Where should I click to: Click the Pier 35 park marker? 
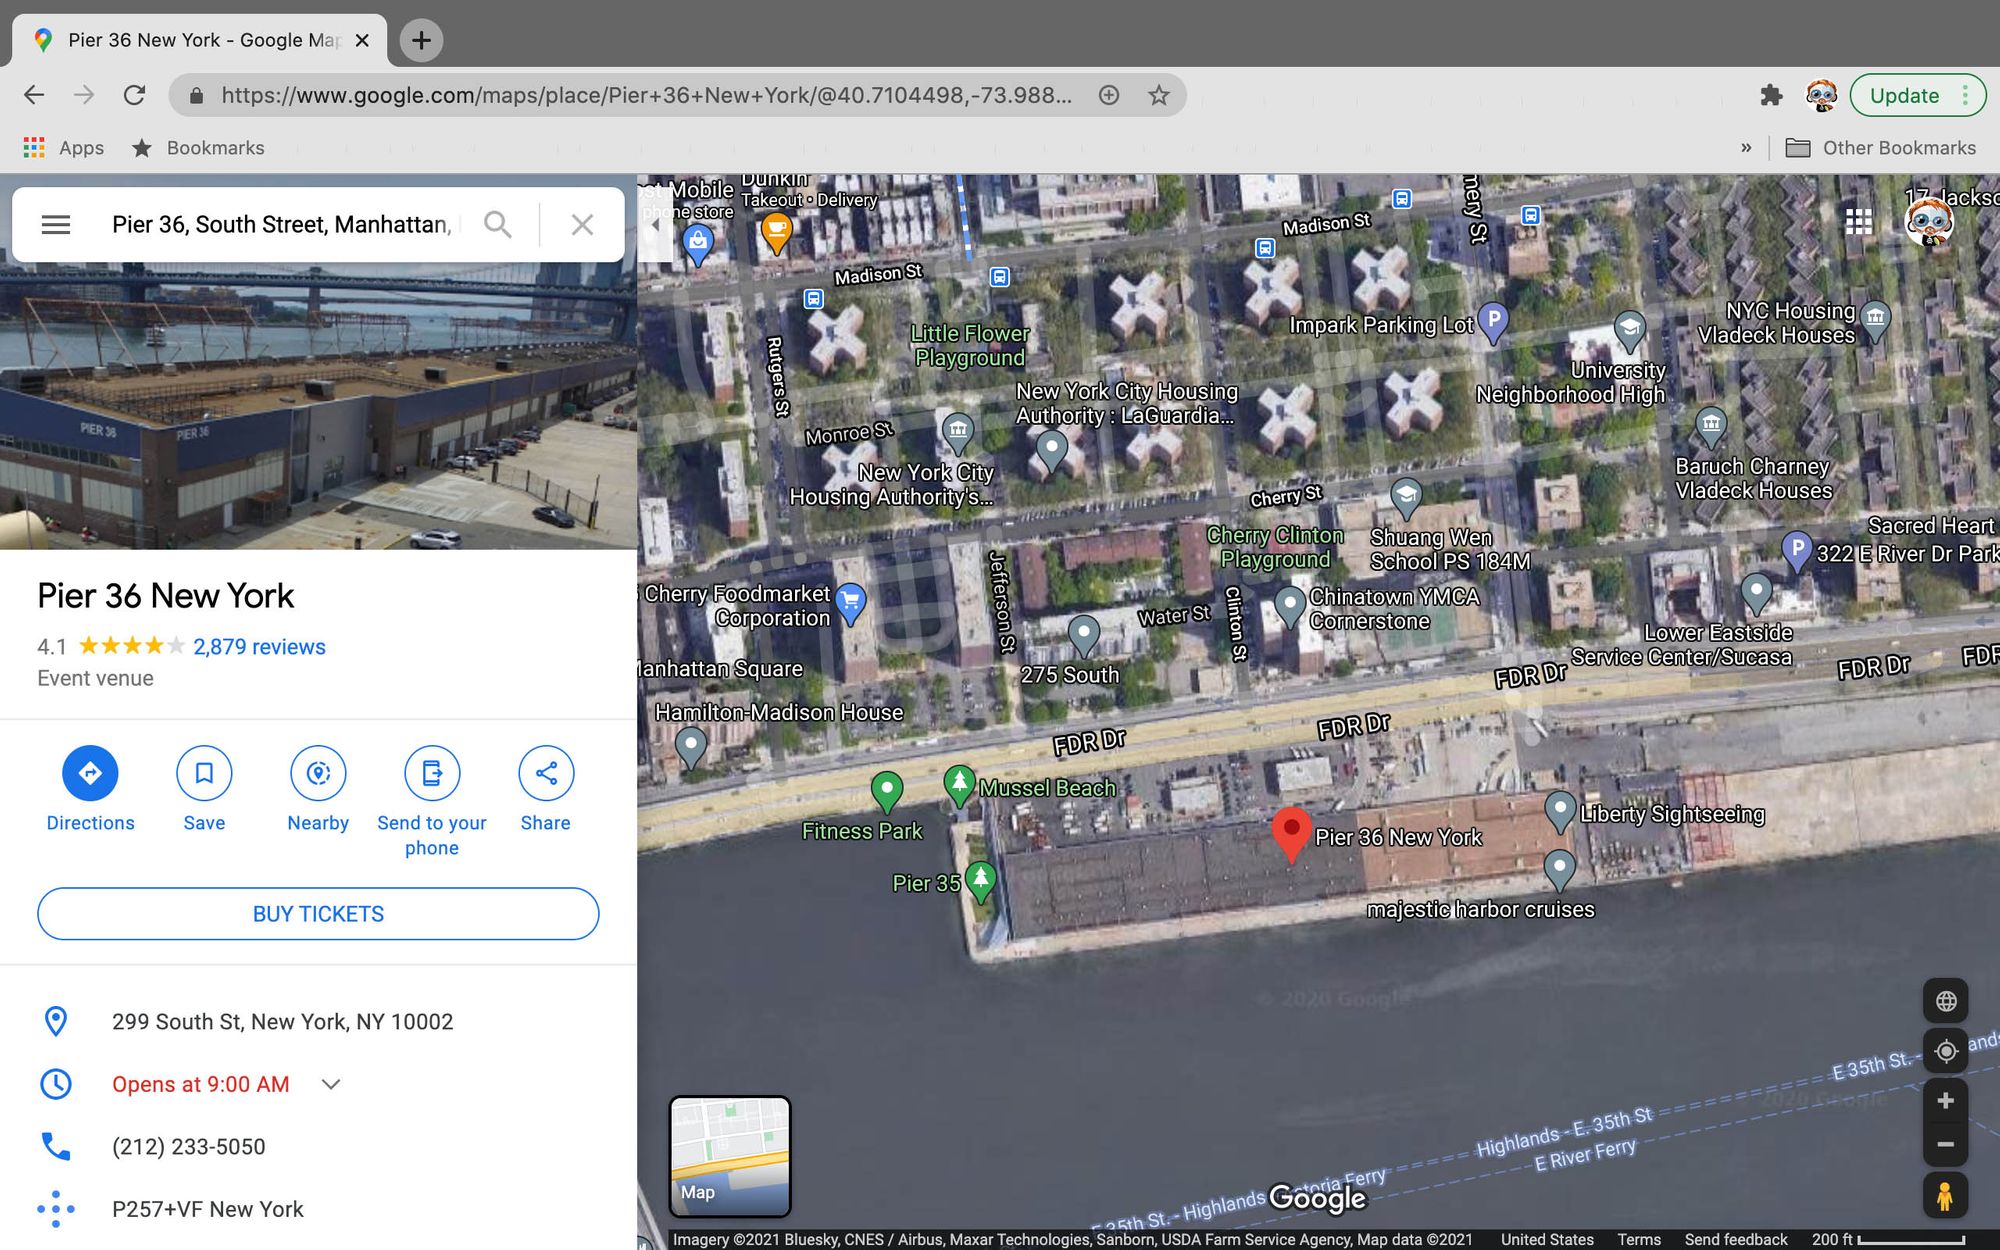[981, 881]
